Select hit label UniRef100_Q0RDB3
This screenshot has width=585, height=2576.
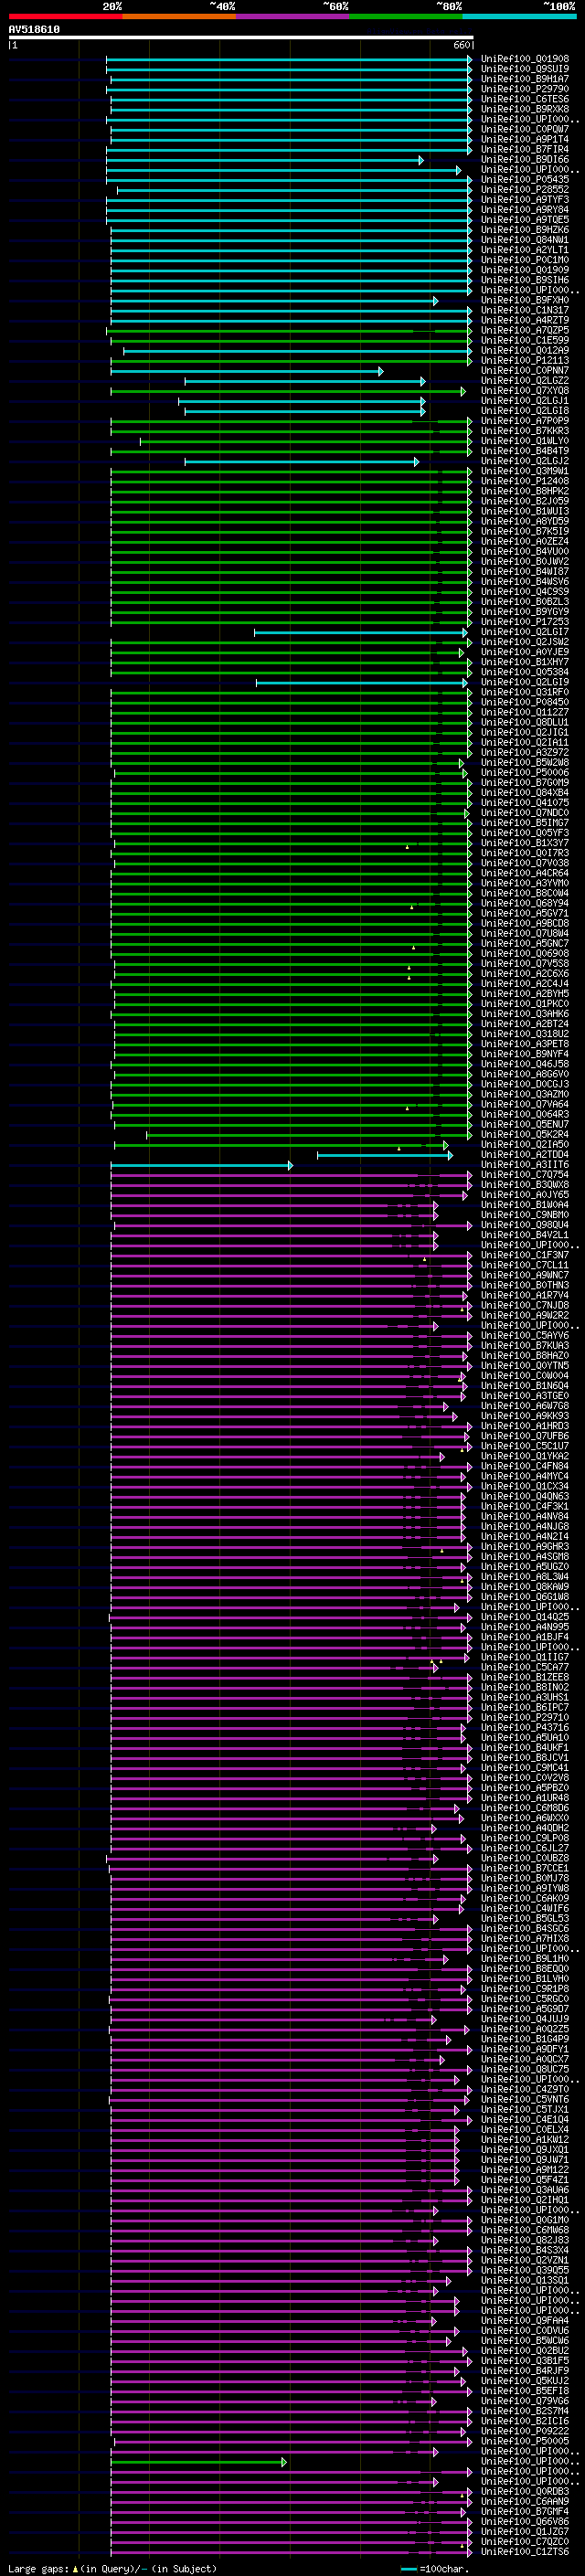pos(524,2492)
